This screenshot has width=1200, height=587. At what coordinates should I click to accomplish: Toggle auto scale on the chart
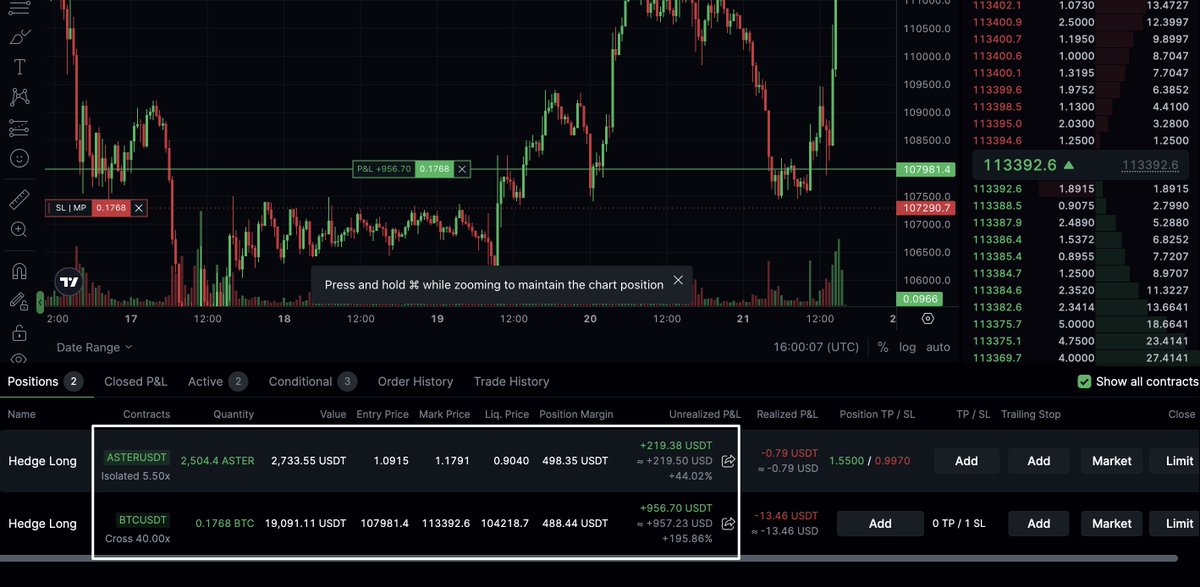point(938,347)
